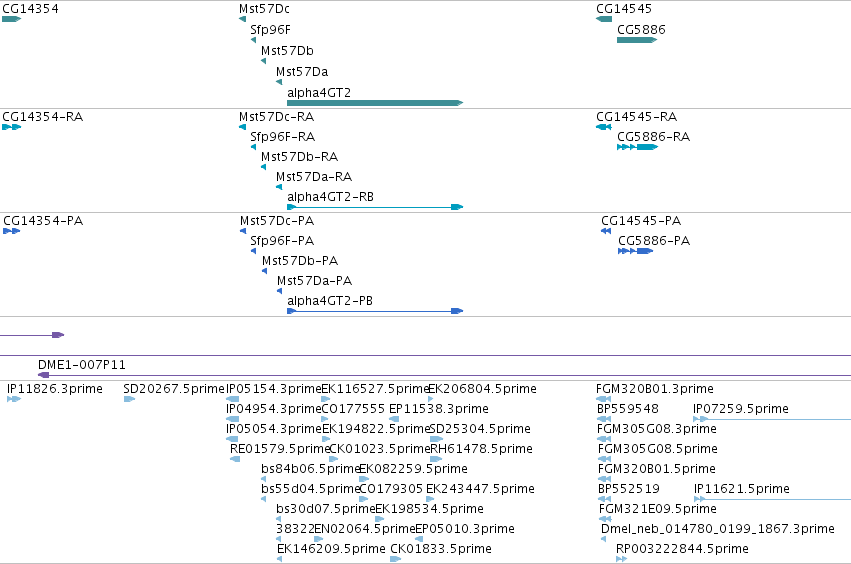Screen dimensions: 851x564
Task: Click the EP05010.3prime label
Action: pos(465,529)
